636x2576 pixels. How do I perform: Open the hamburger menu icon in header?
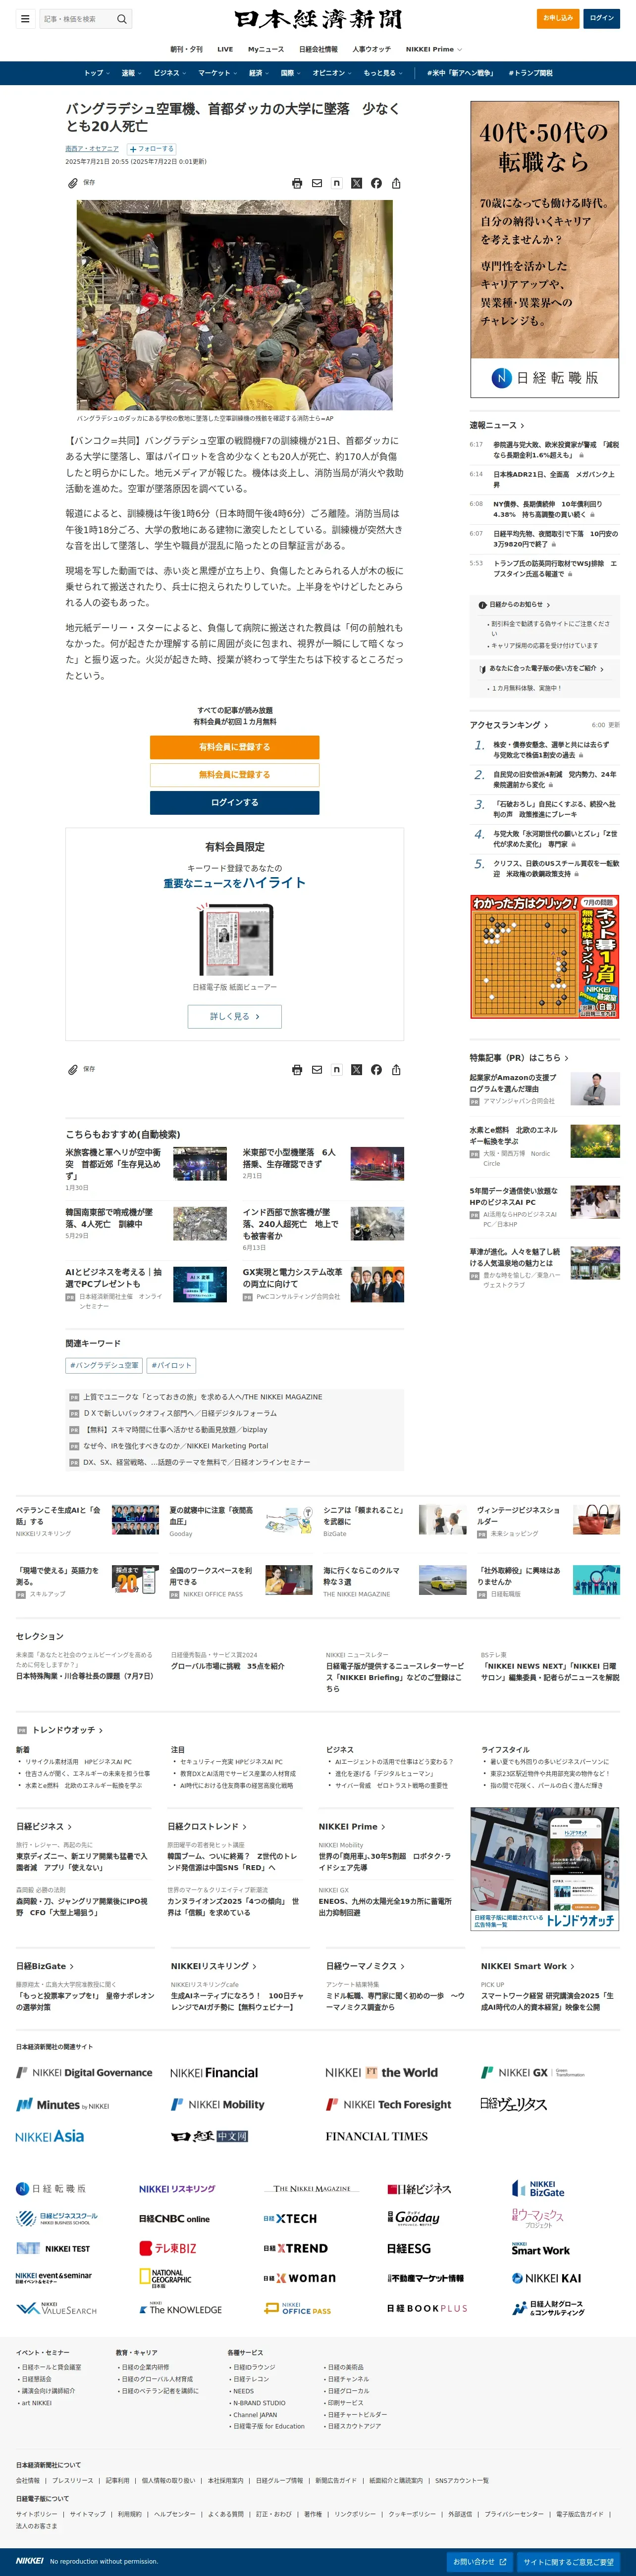(25, 19)
